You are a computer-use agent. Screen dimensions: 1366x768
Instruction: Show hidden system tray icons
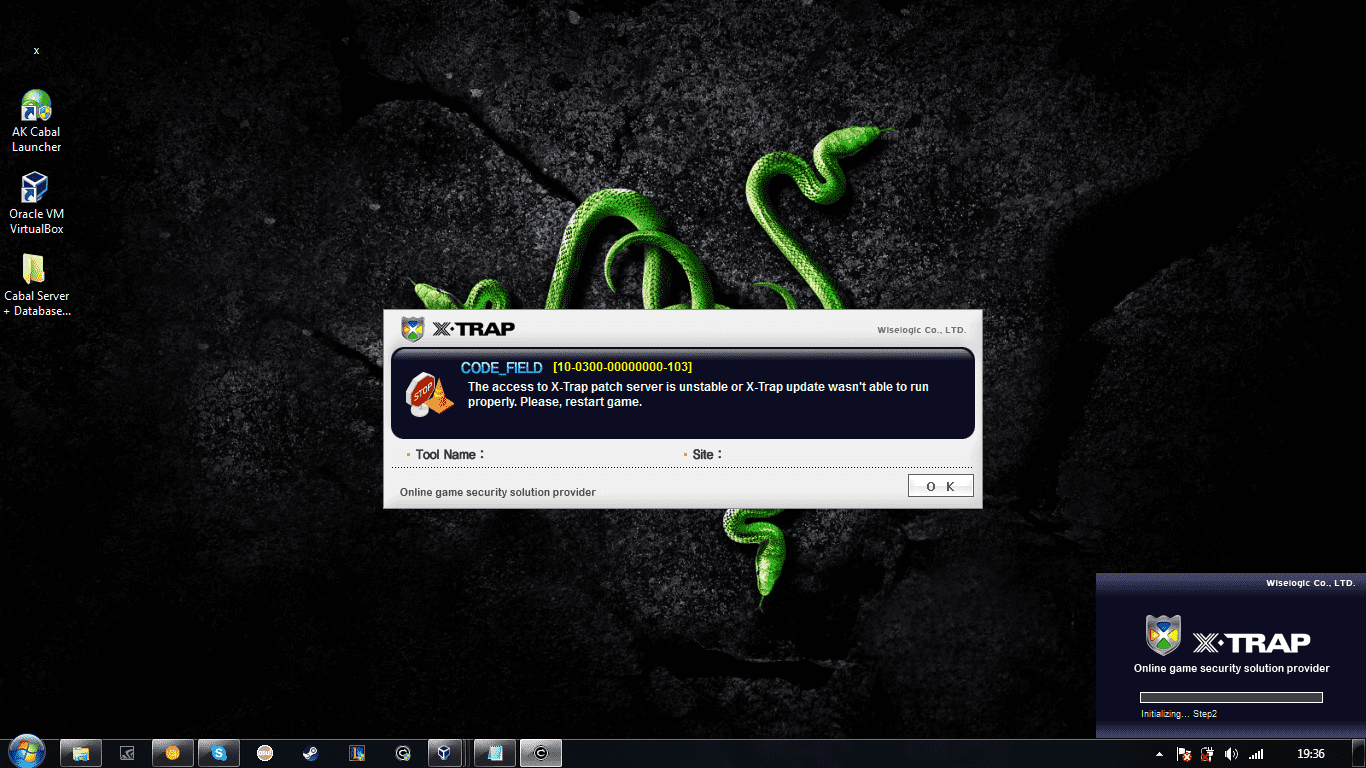tap(1160, 754)
